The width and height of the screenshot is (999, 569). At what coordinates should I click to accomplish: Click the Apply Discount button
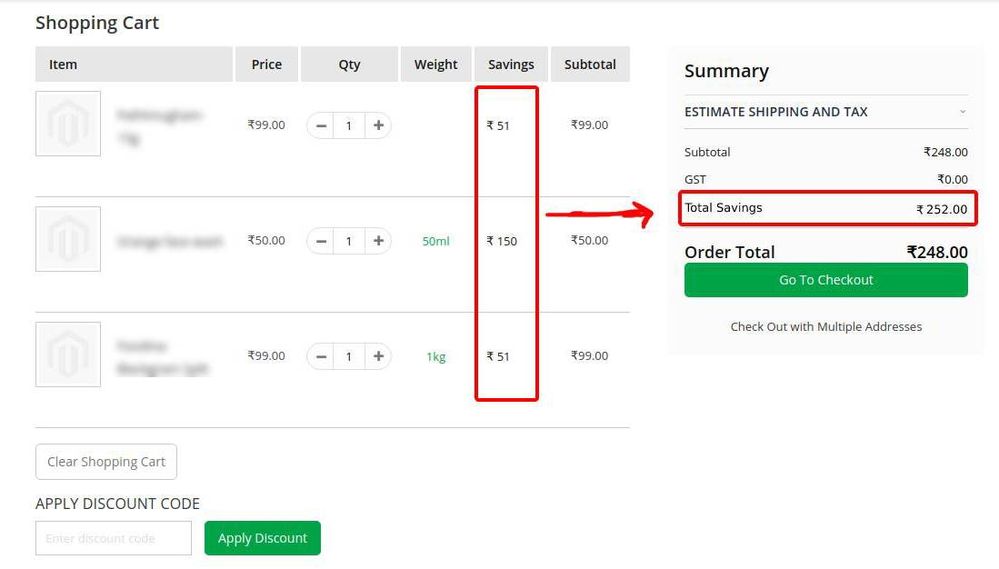pos(262,538)
